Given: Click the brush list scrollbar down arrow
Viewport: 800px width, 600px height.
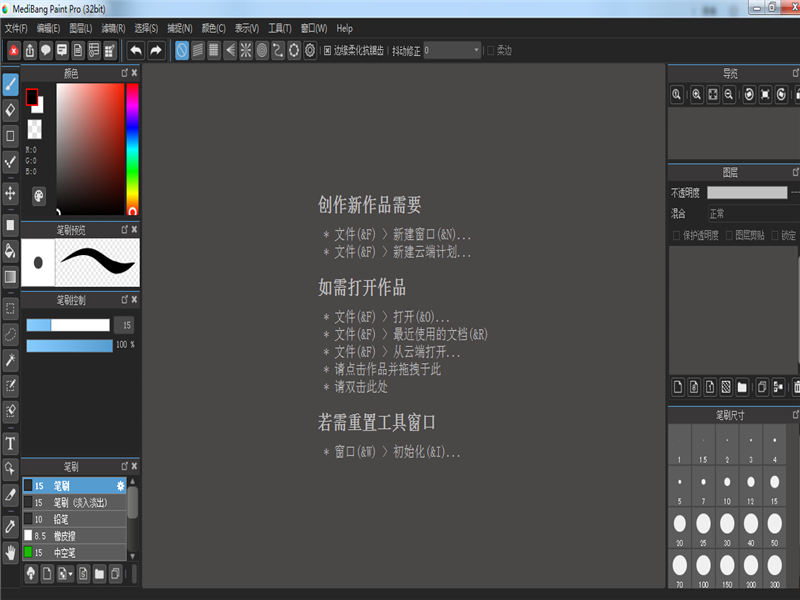Looking at the screenshot, I should [133, 556].
